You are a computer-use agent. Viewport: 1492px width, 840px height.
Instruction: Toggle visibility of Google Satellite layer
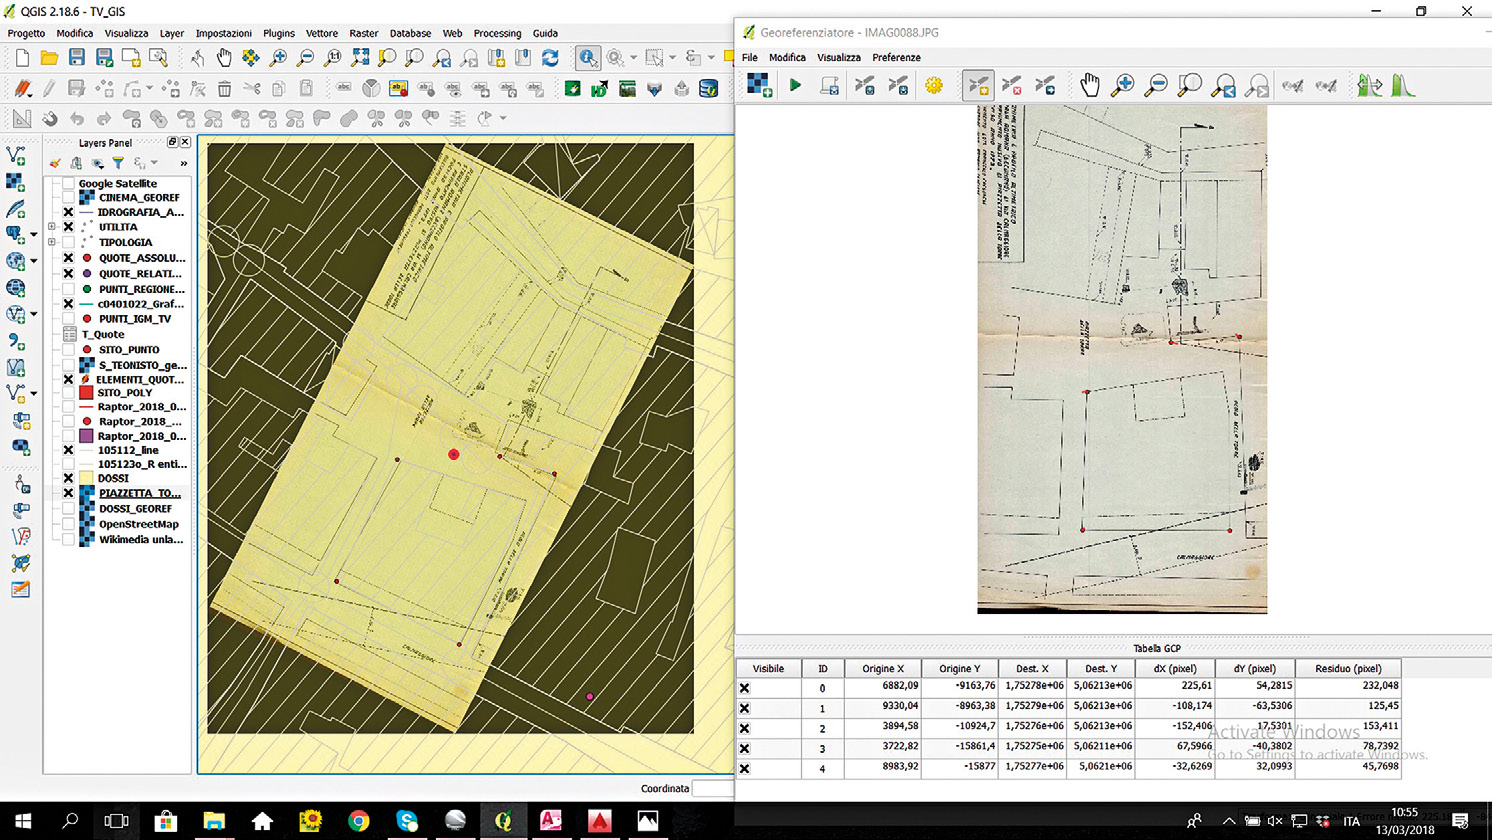point(68,184)
